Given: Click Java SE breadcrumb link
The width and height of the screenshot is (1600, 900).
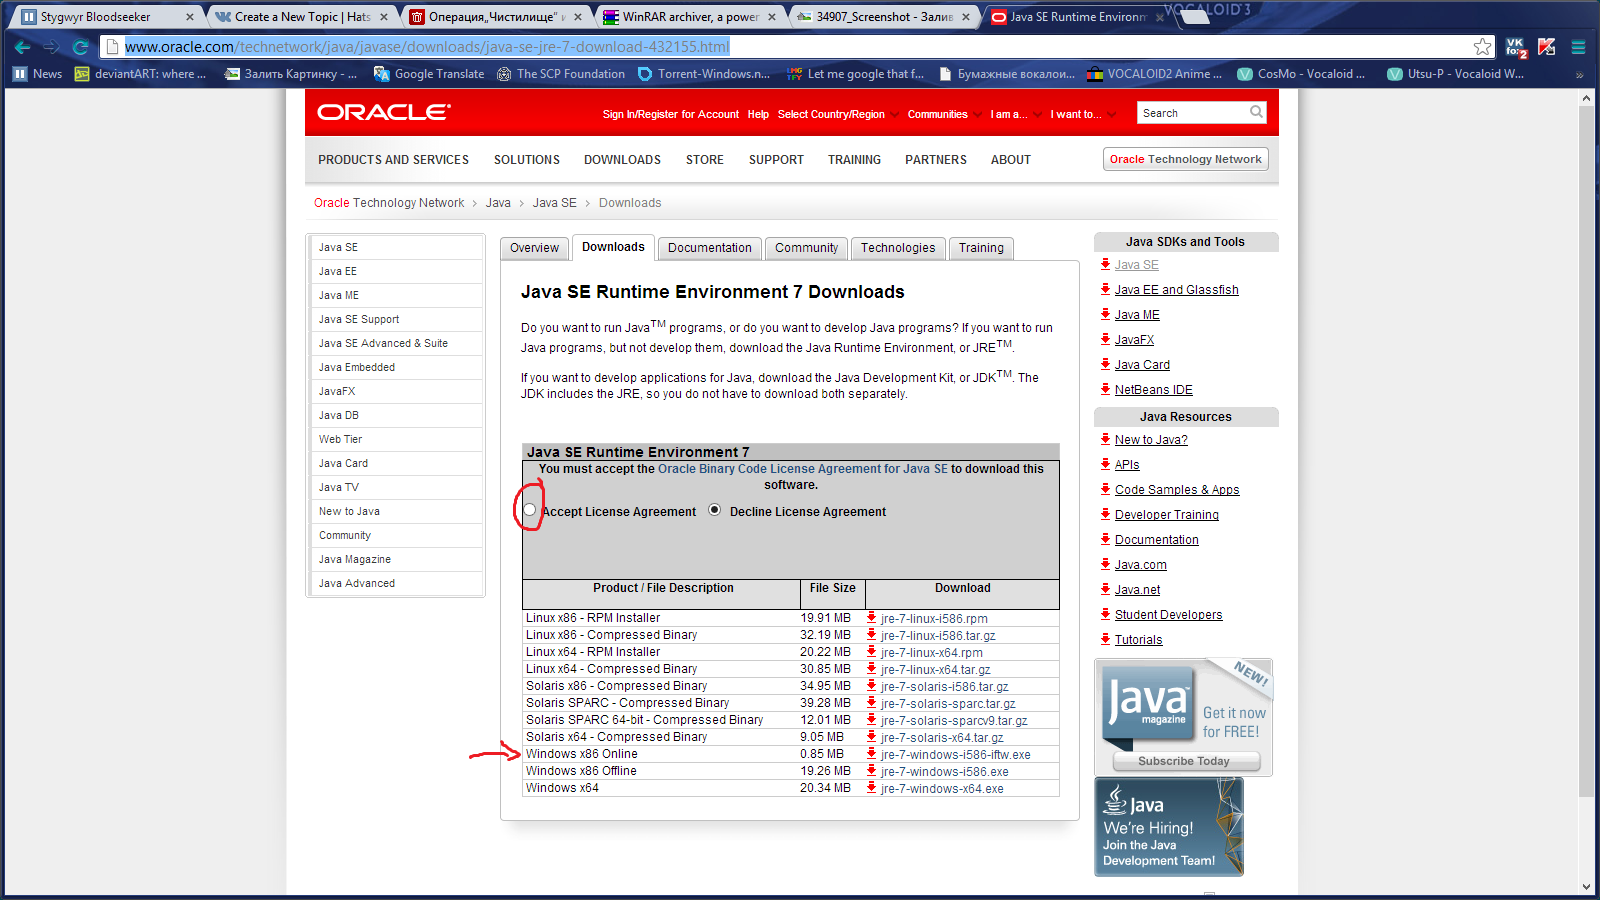Looking at the screenshot, I should [554, 203].
